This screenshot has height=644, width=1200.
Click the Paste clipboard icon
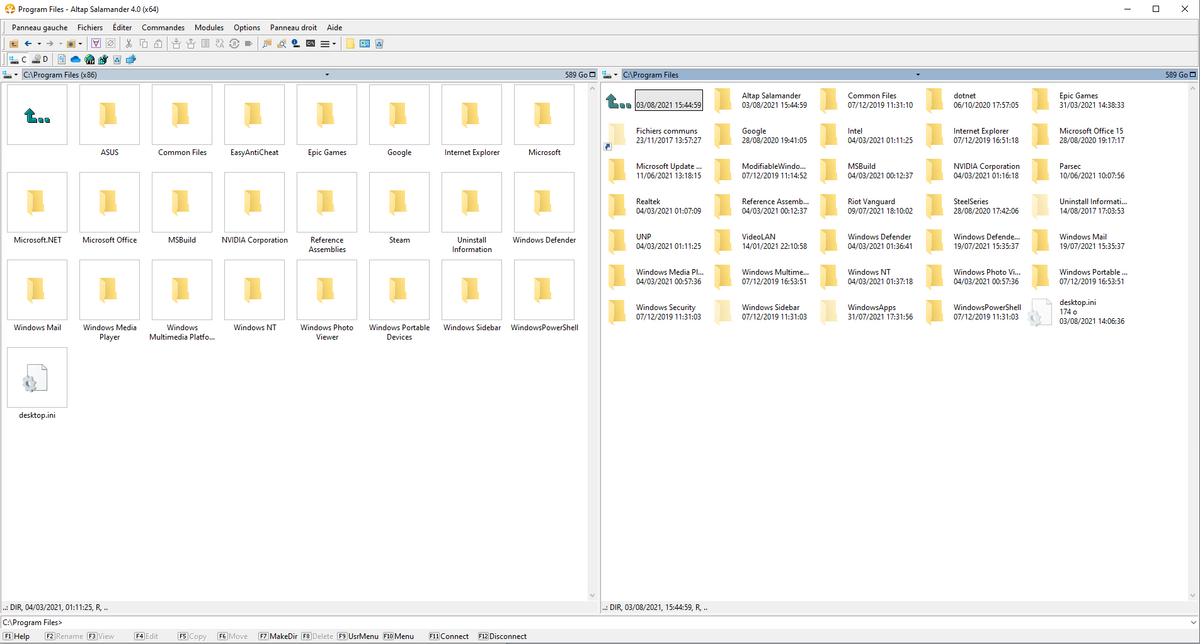pyautogui.click(x=158, y=44)
